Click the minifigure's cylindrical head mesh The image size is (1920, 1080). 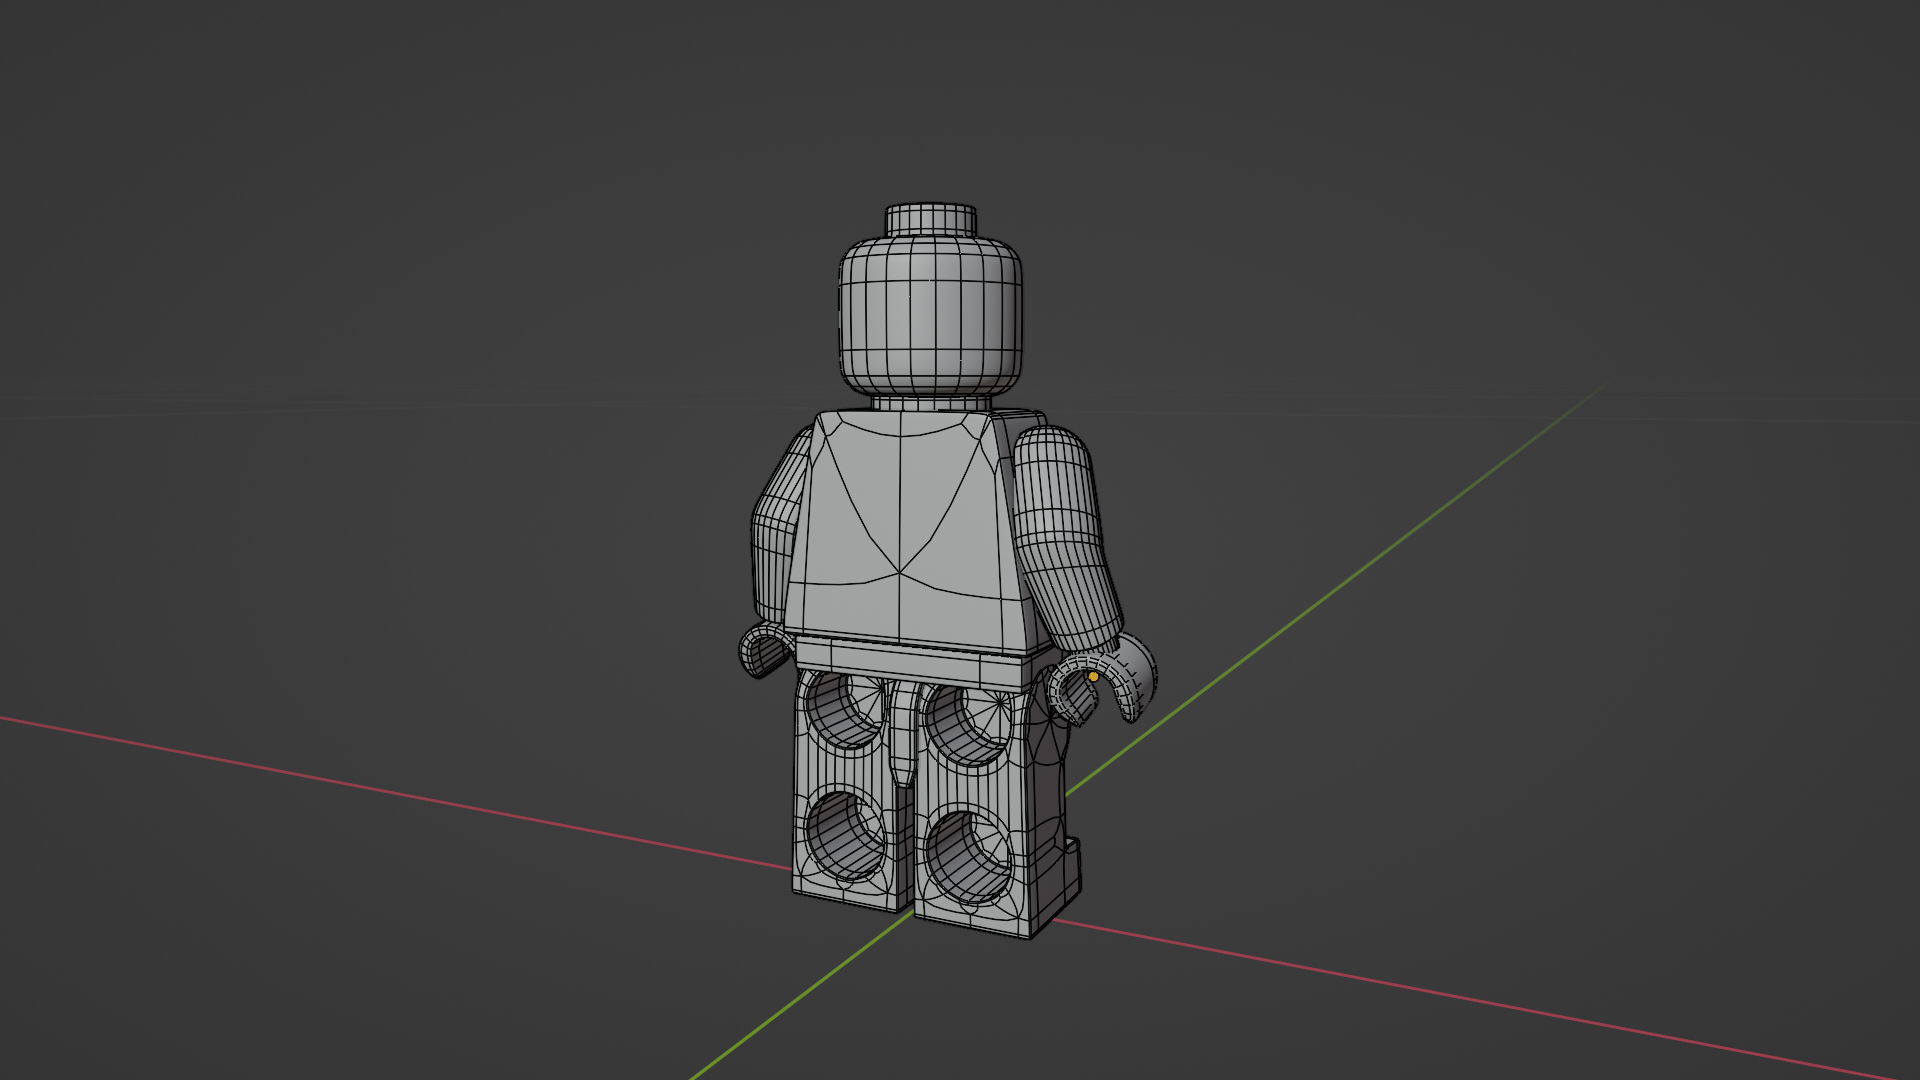click(x=930, y=315)
